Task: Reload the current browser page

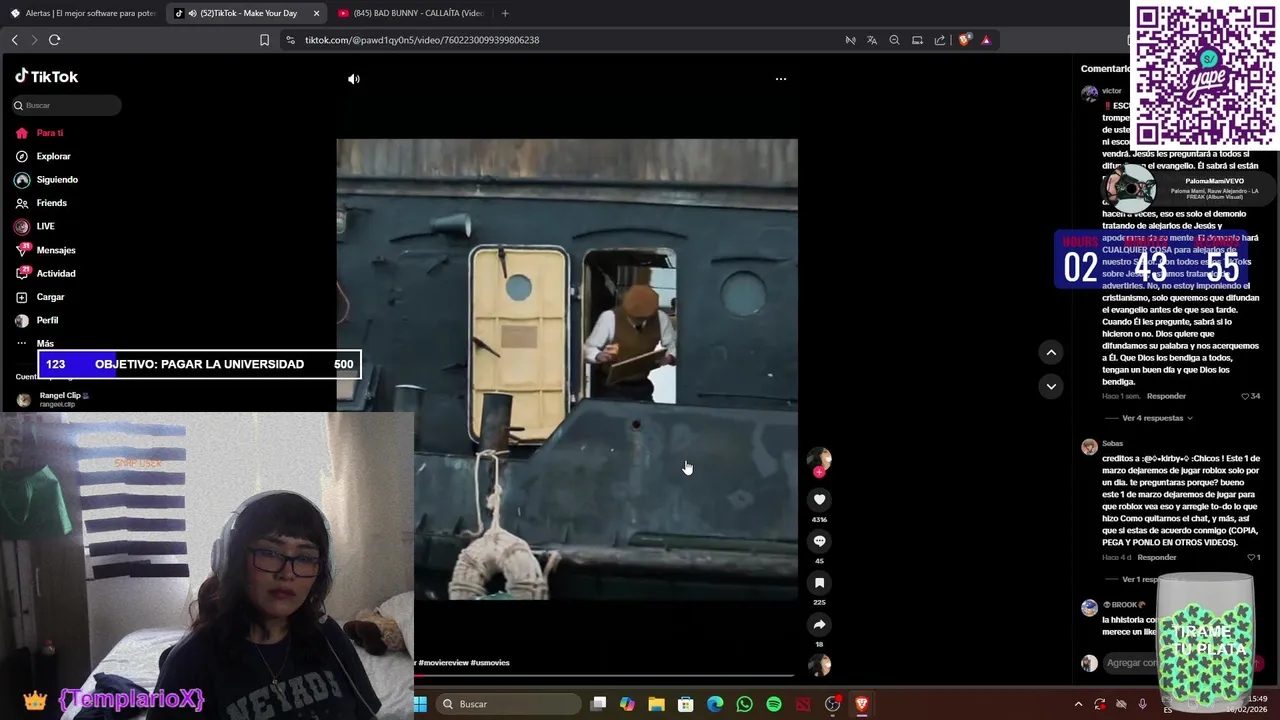Action: [54, 40]
